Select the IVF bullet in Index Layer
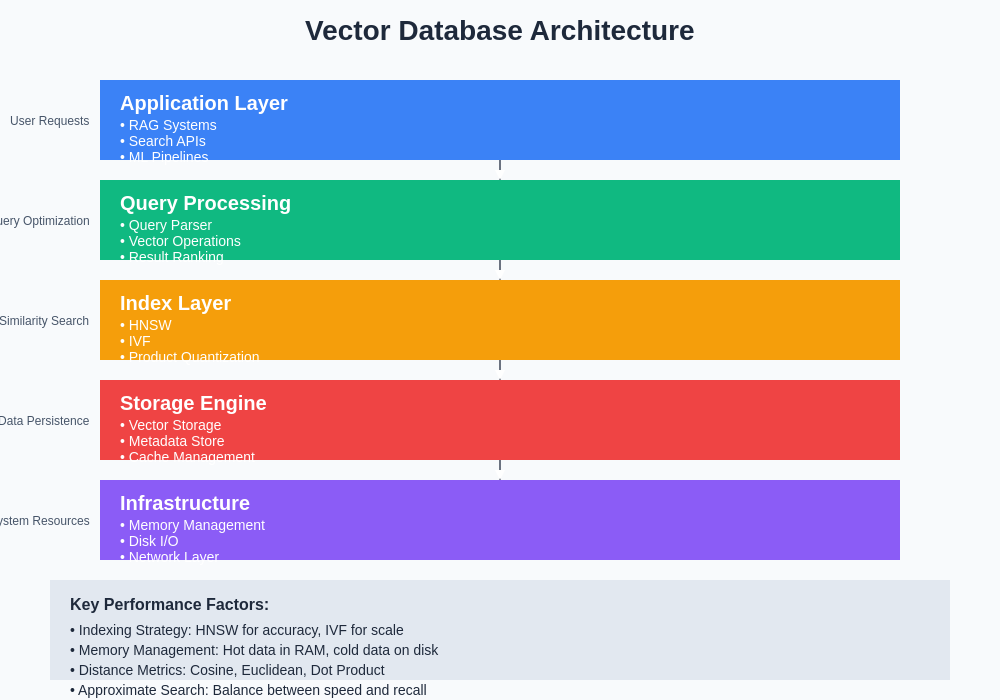The height and width of the screenshot is (700, 1000). [x=139, y=341]
